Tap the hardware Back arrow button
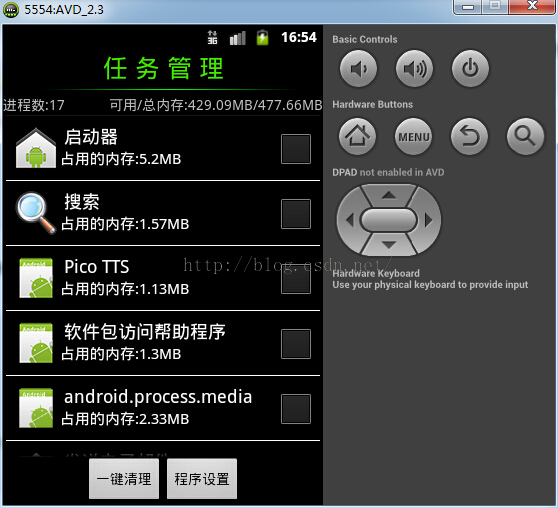This screenshot has width=558, height=508. pyautogui.click(x=469, y=136)
